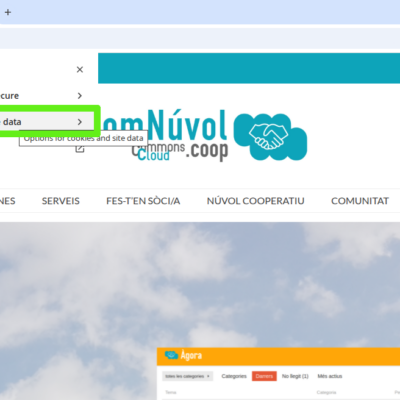Open the NÚVOL COOPERATIU menu item

point(255,201)
